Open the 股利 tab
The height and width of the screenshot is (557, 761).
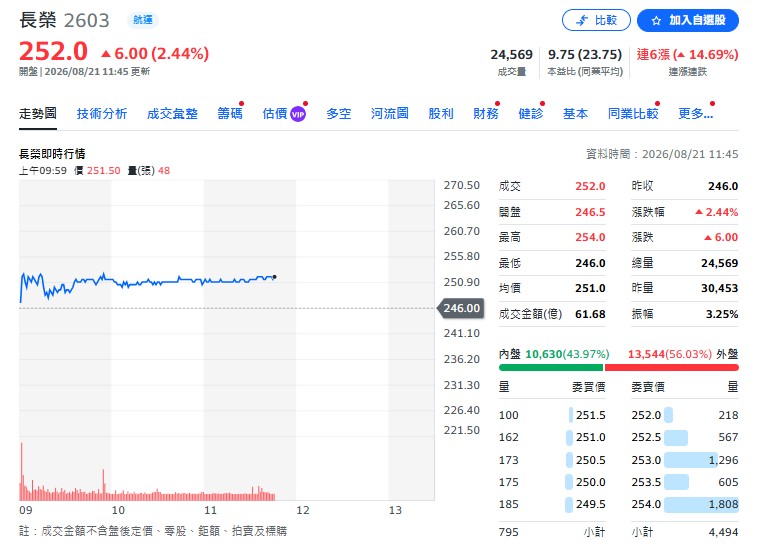pos(441,114)
